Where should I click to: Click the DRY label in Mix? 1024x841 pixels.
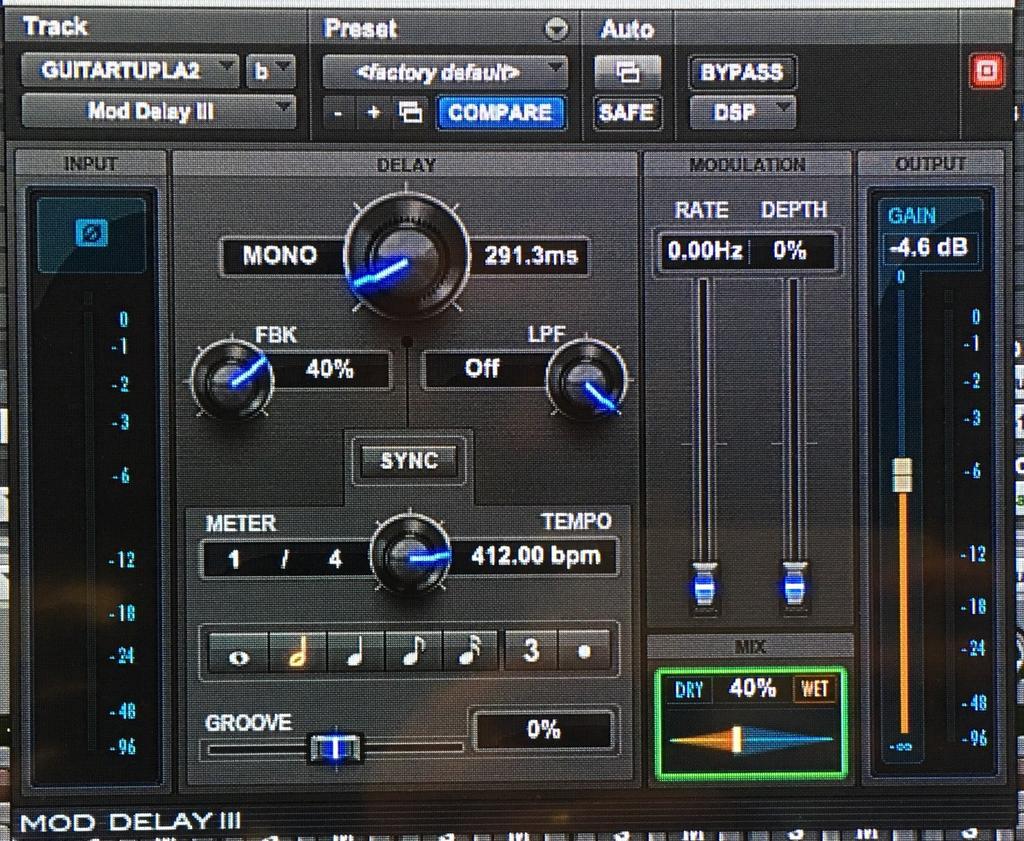pos(689,689)
